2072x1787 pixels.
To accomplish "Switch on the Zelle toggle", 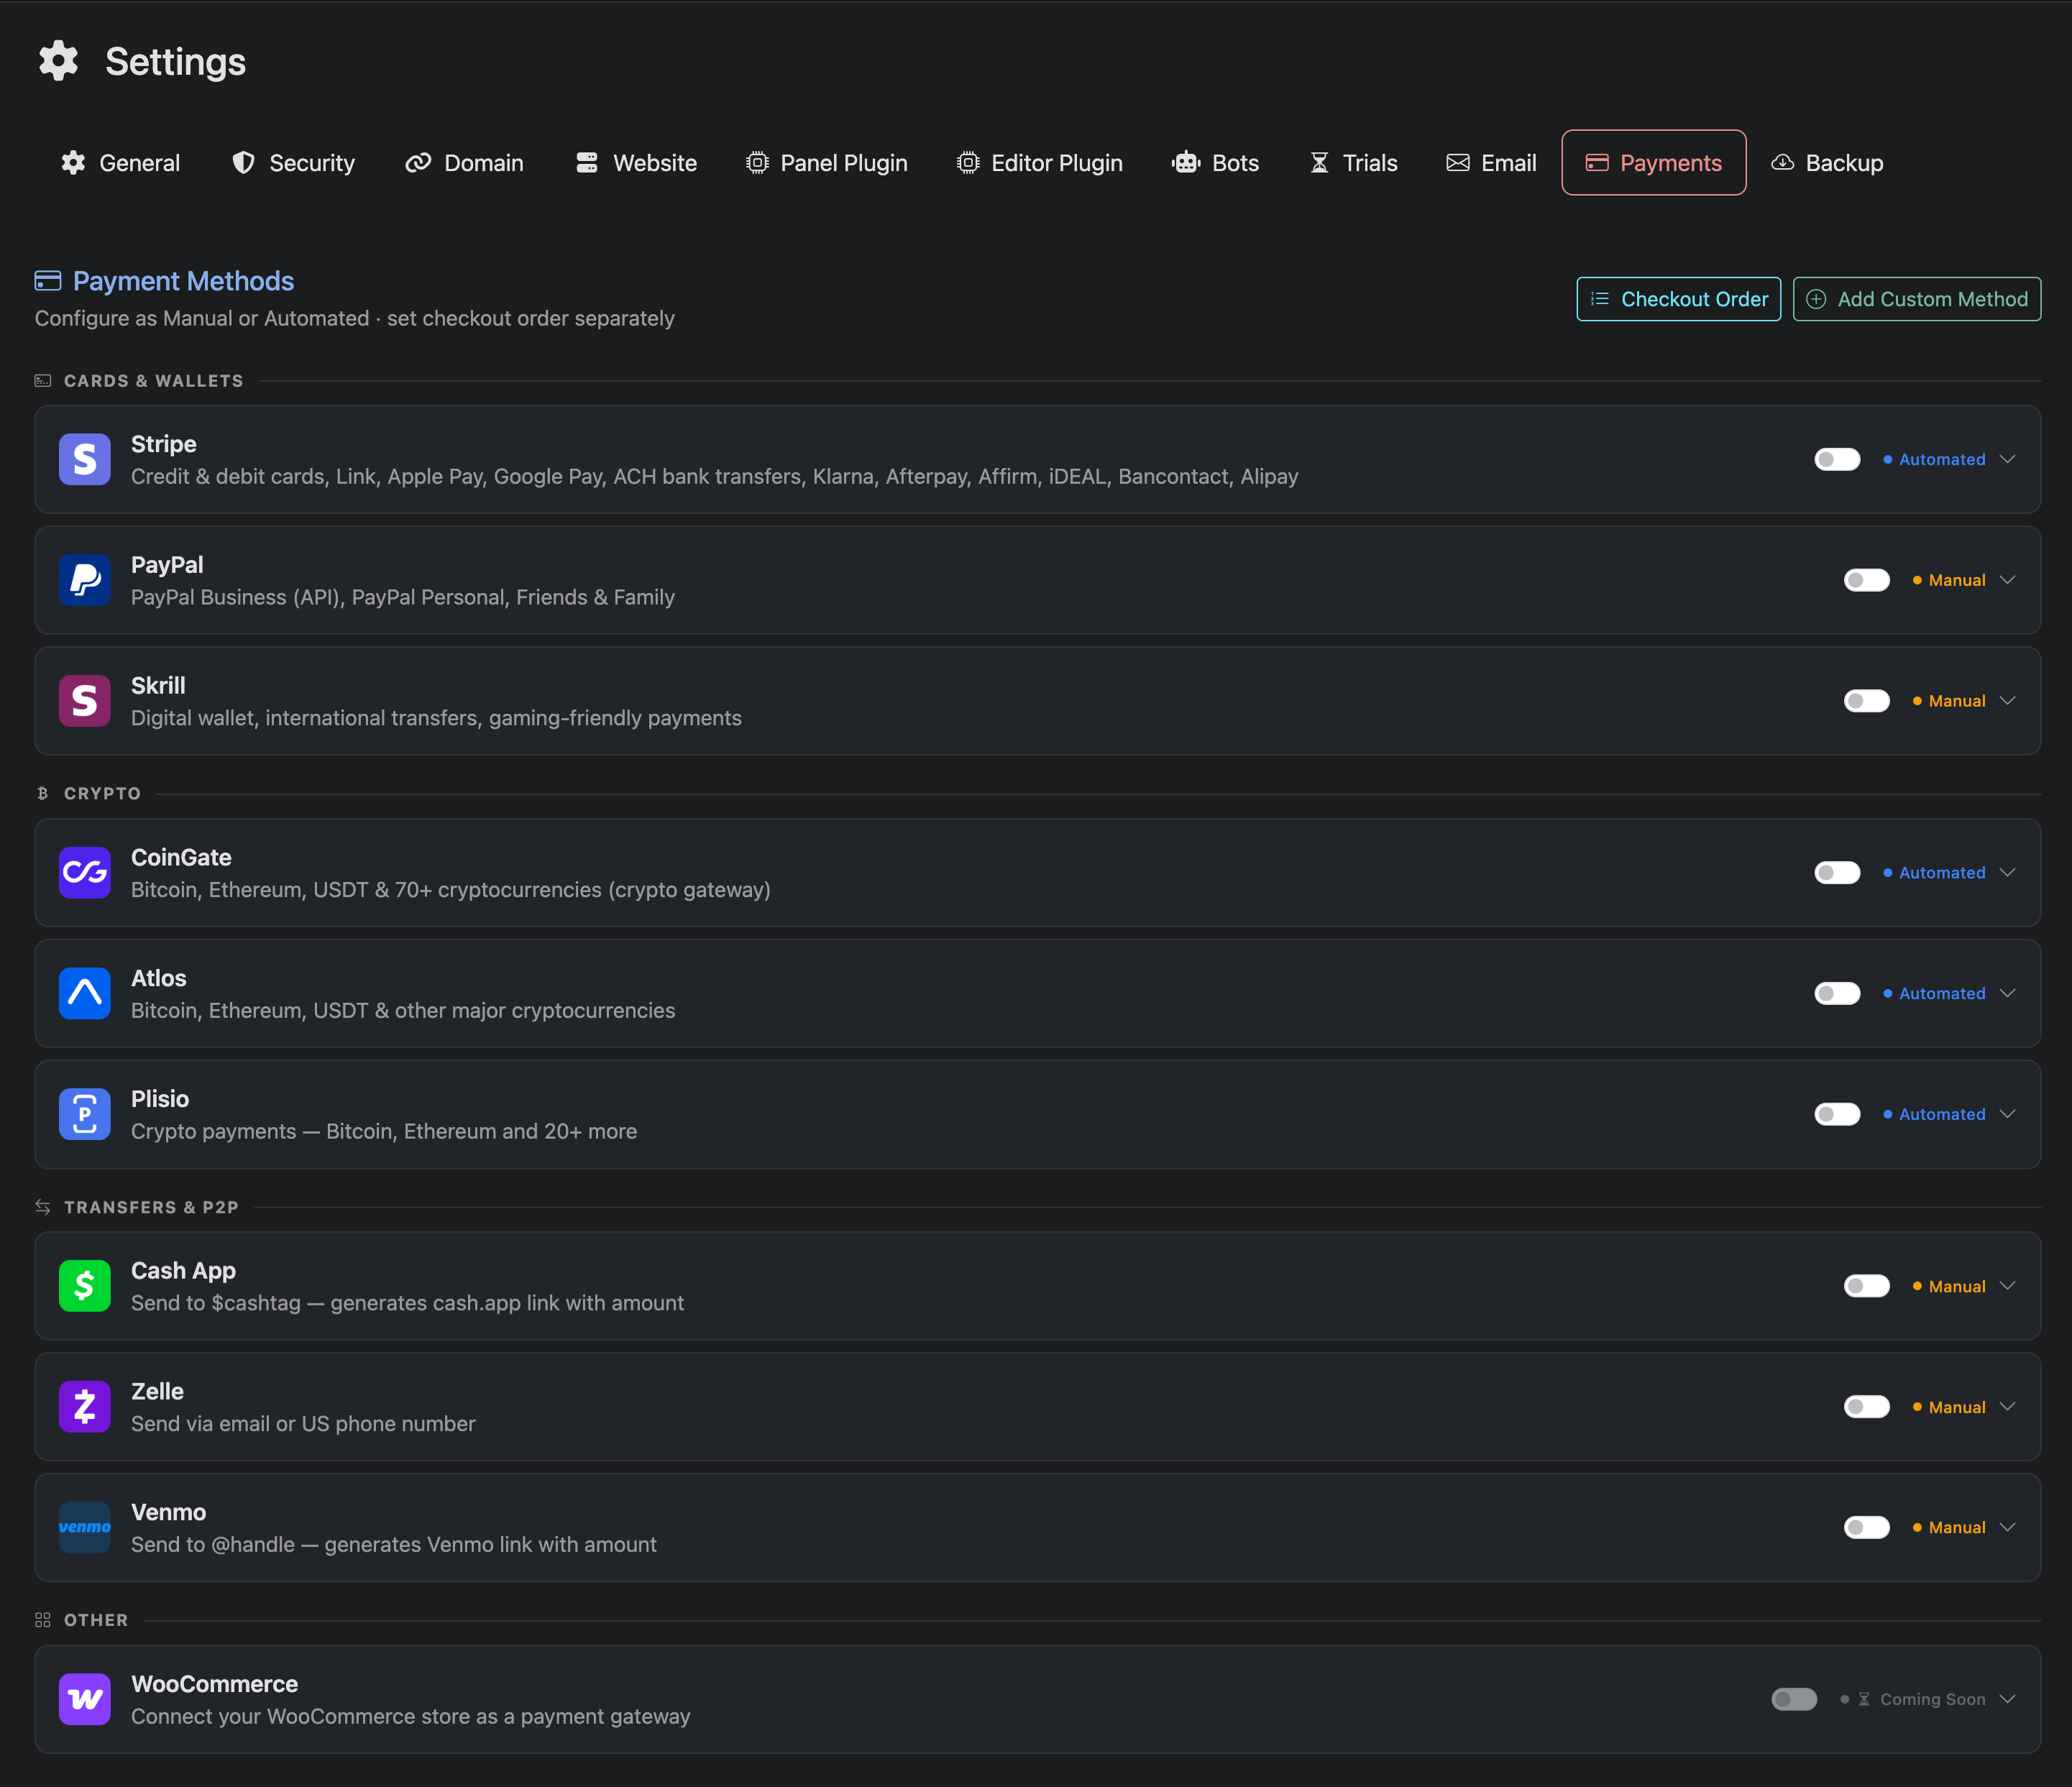I will (x=1867, y=1407).
